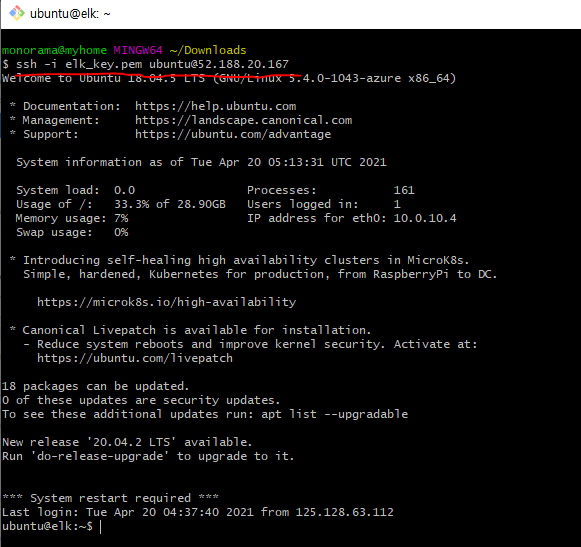Click '18 packages can be updated.' line
Viewport: 581px width, 547px height.
pyautogui.click(x=95, y=386)
